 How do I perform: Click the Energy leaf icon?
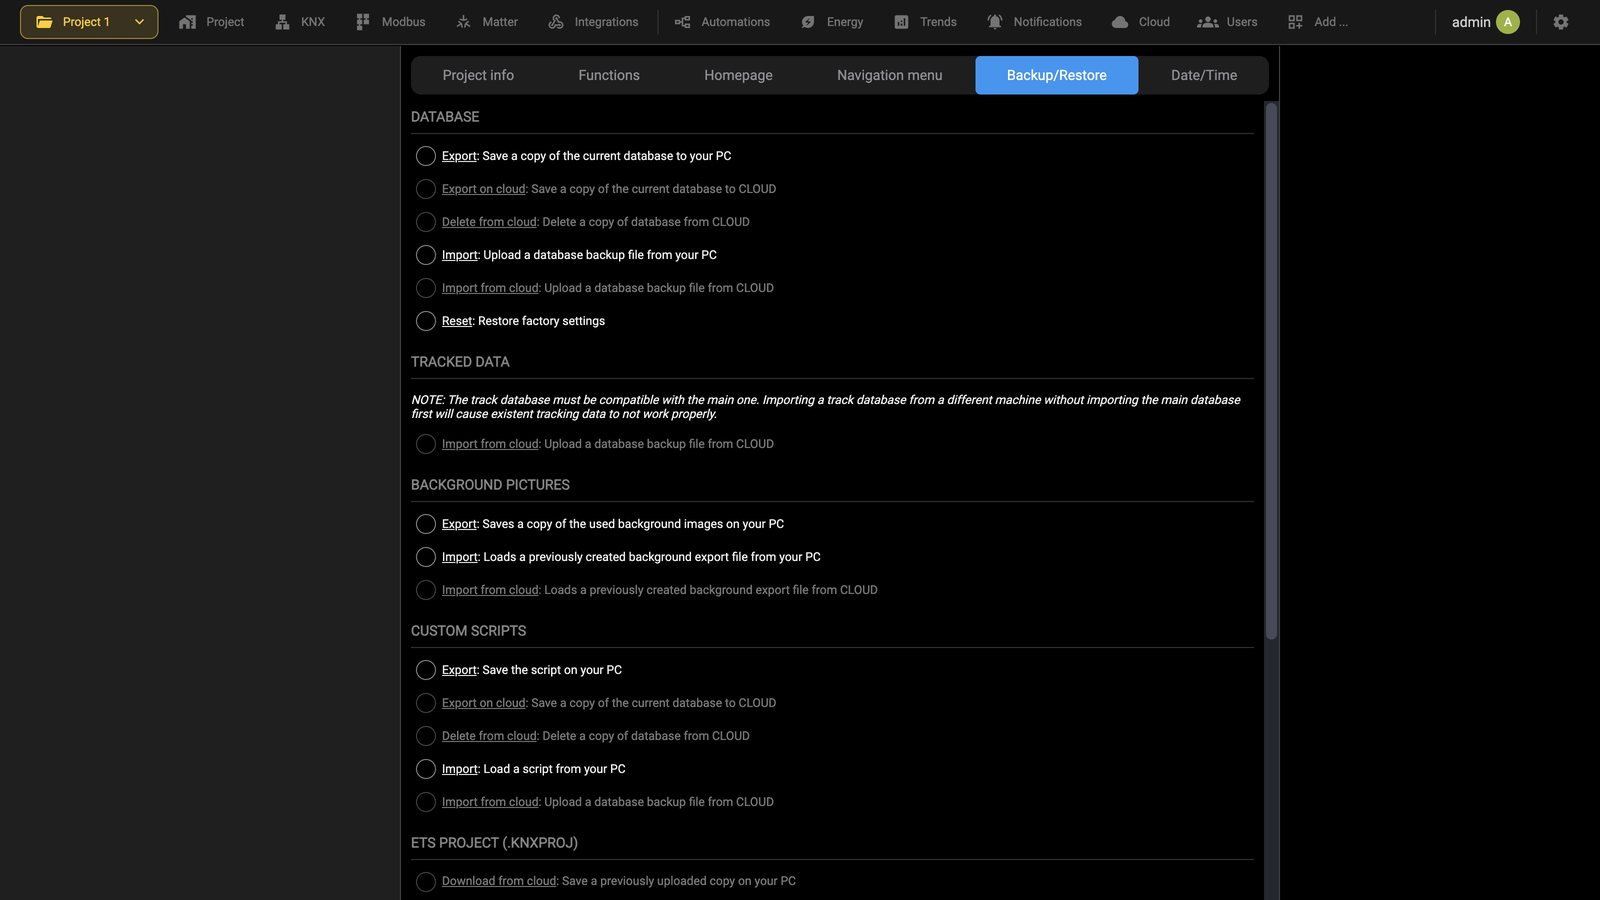808,22
